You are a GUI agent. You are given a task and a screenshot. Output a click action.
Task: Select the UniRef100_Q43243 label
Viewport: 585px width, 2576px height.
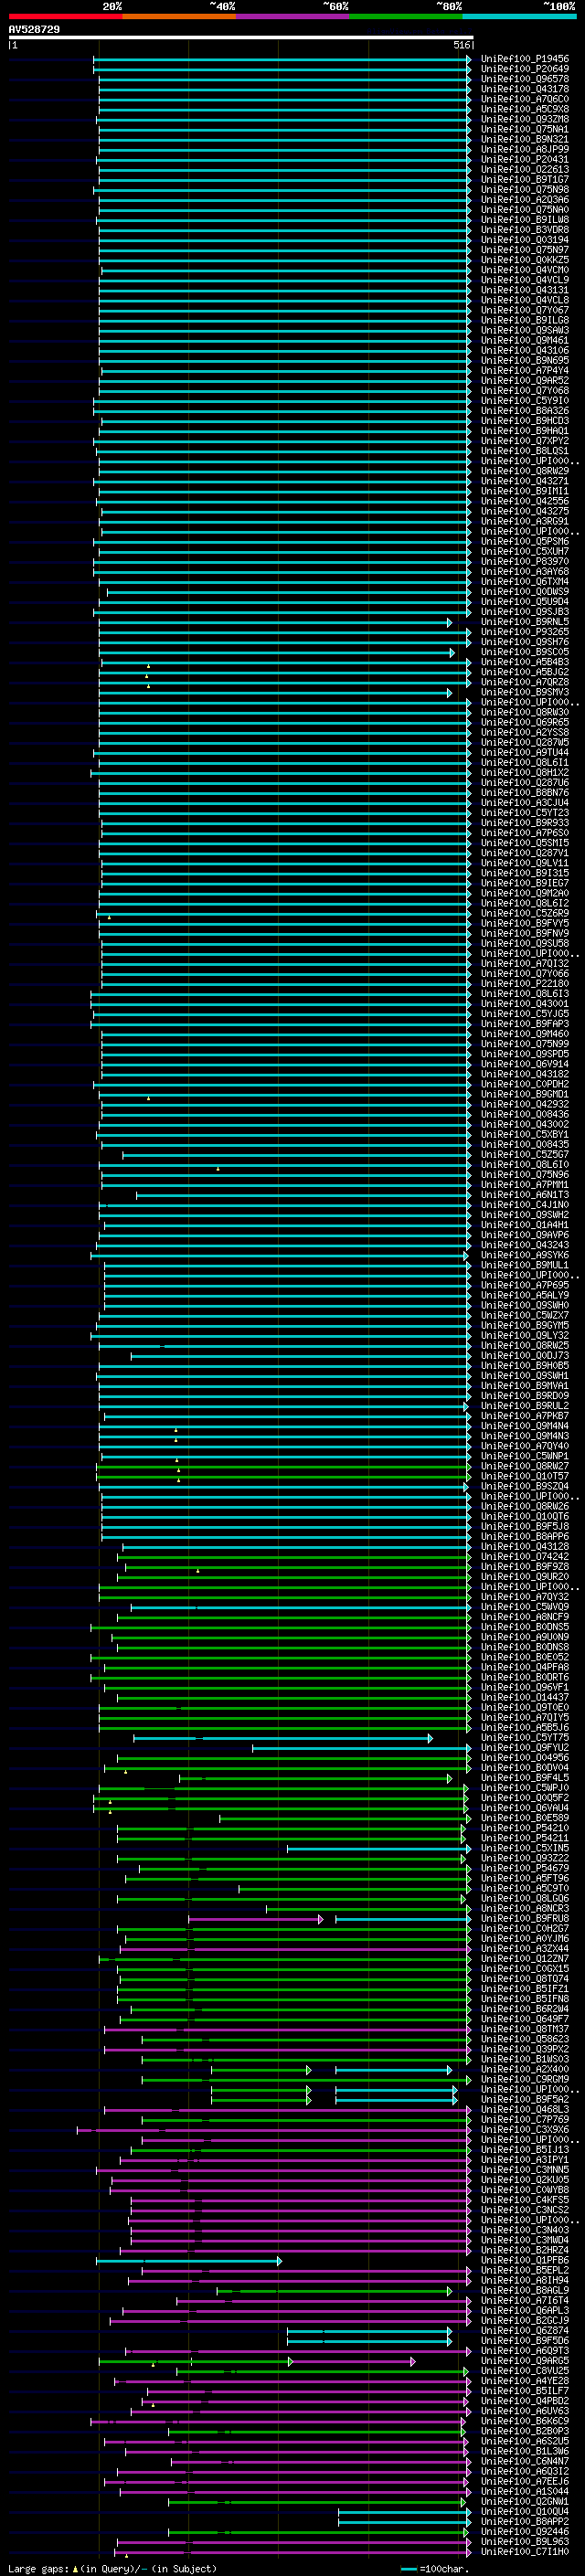click(x=524, y=1245)
